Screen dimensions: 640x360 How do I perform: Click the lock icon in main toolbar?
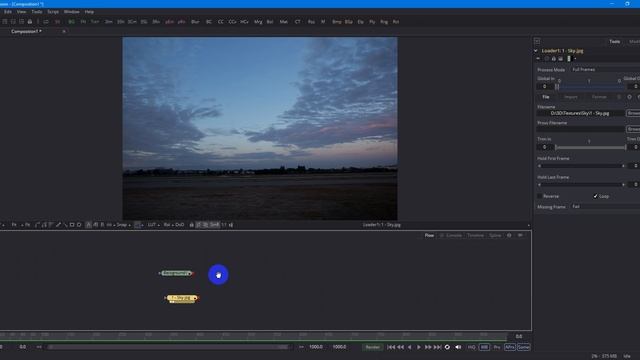pos(30,22)
